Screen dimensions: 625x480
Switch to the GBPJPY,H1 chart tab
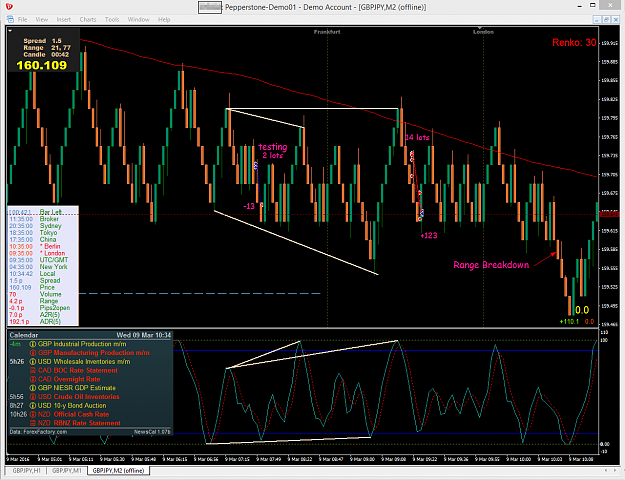(26, 471)
